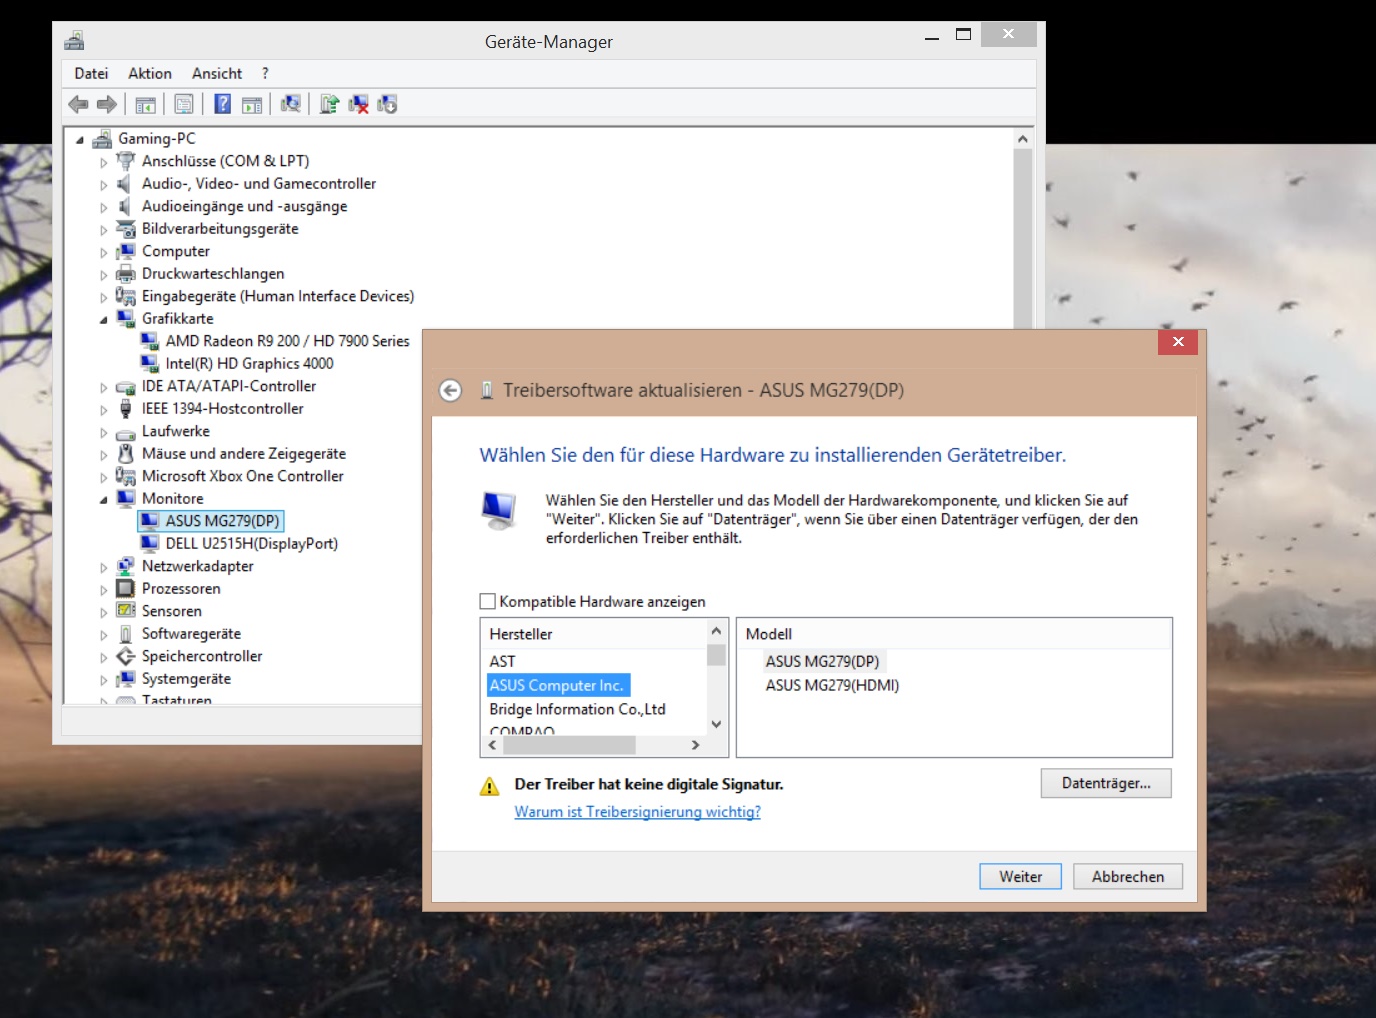Click device tree scroll up arrow

pyautogui.click(x=1022, y=138)
